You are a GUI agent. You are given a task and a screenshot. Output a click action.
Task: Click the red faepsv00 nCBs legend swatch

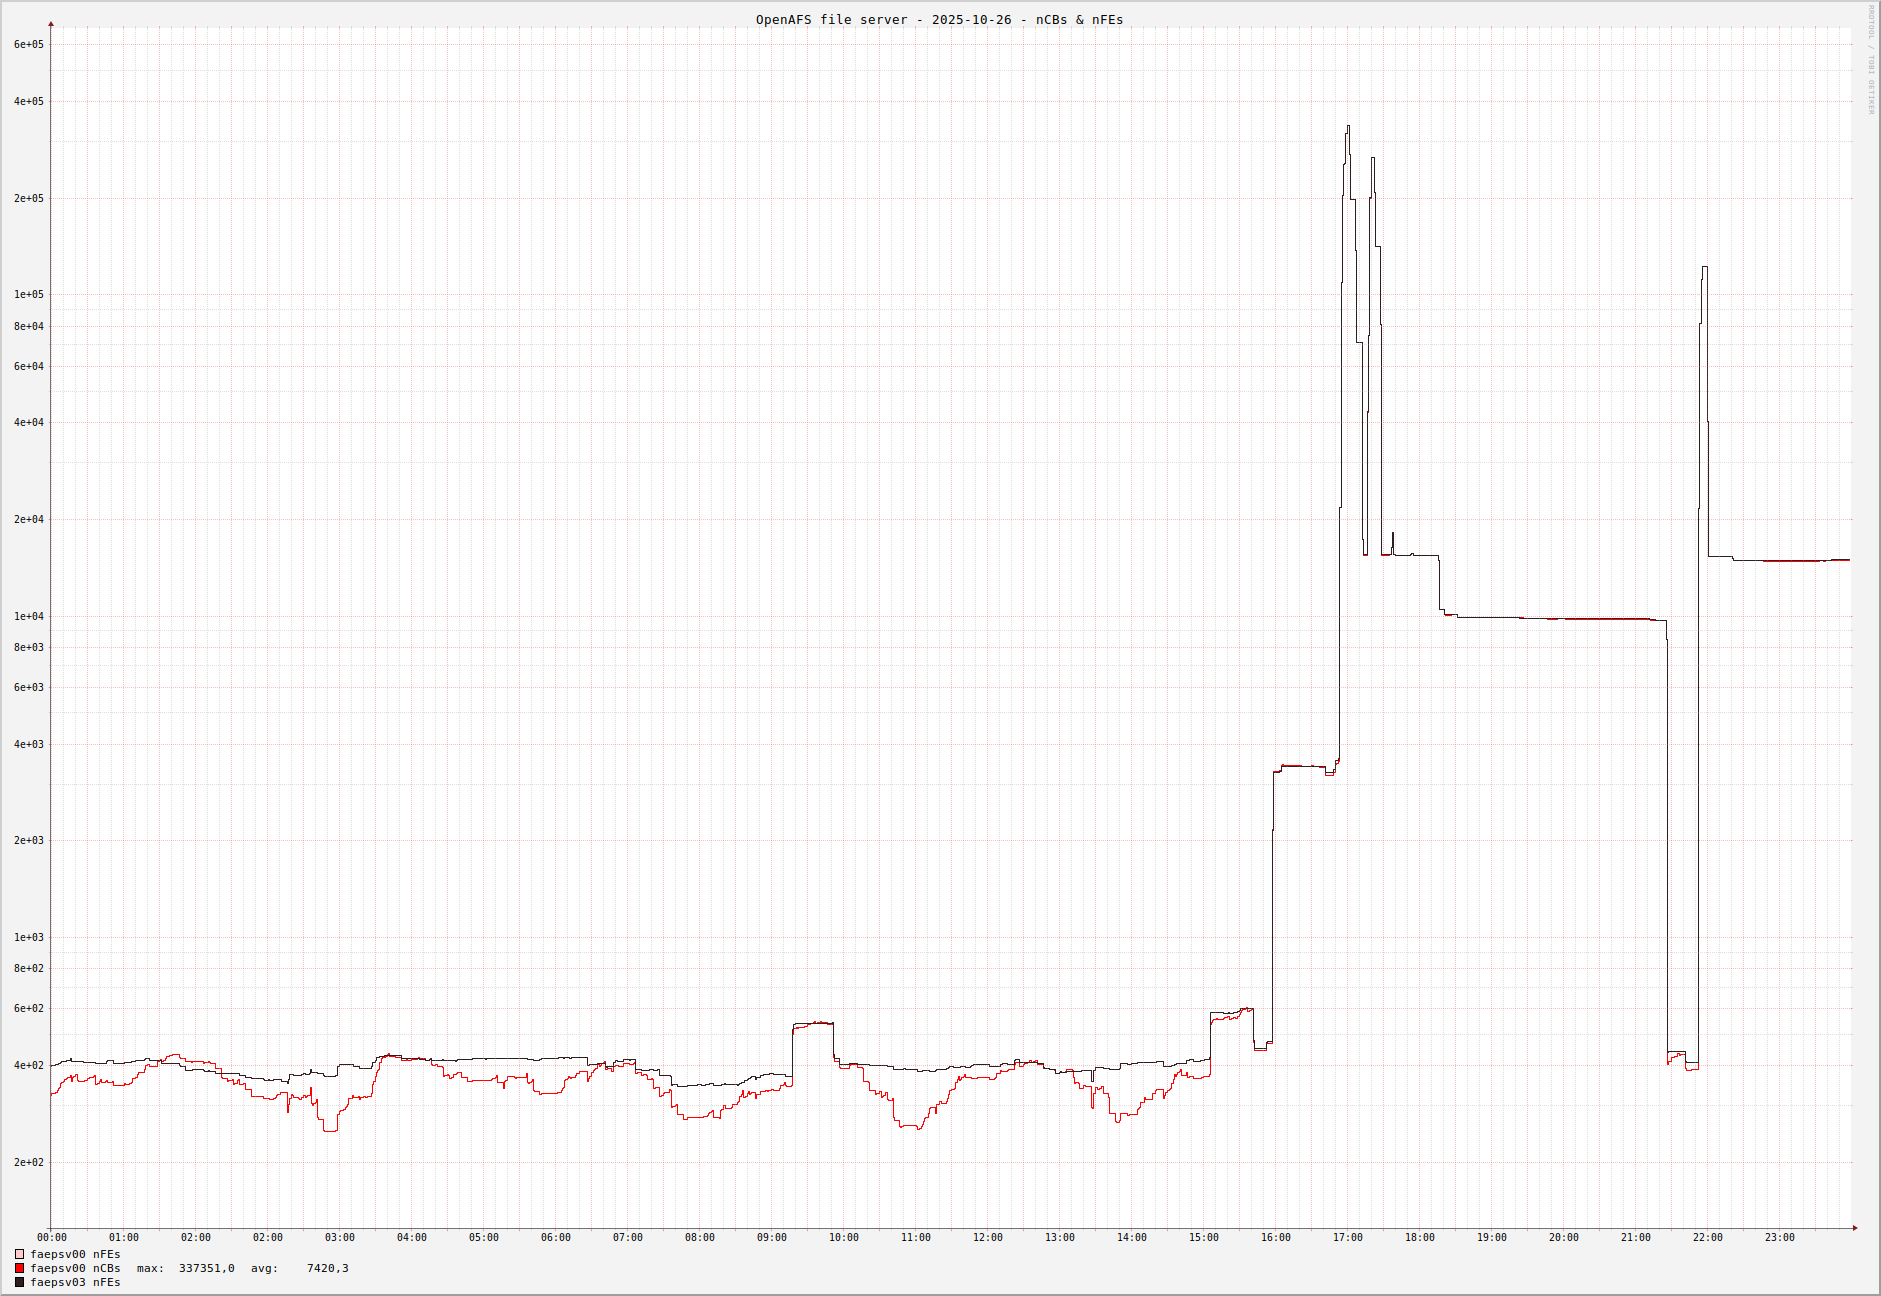(x=19, y=1268)
